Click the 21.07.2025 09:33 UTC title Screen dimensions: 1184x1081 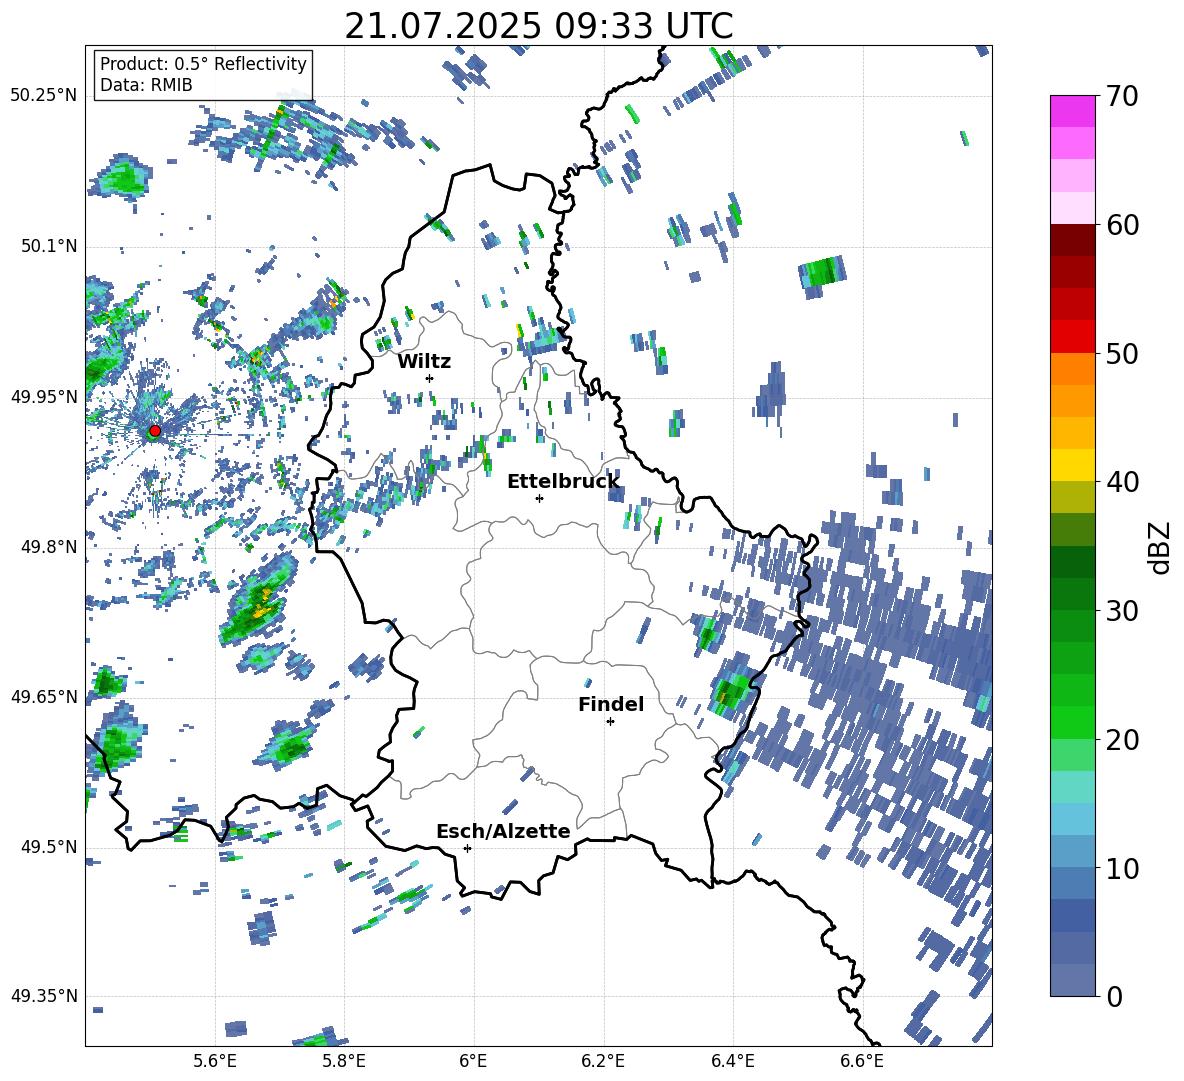[538, 26]
